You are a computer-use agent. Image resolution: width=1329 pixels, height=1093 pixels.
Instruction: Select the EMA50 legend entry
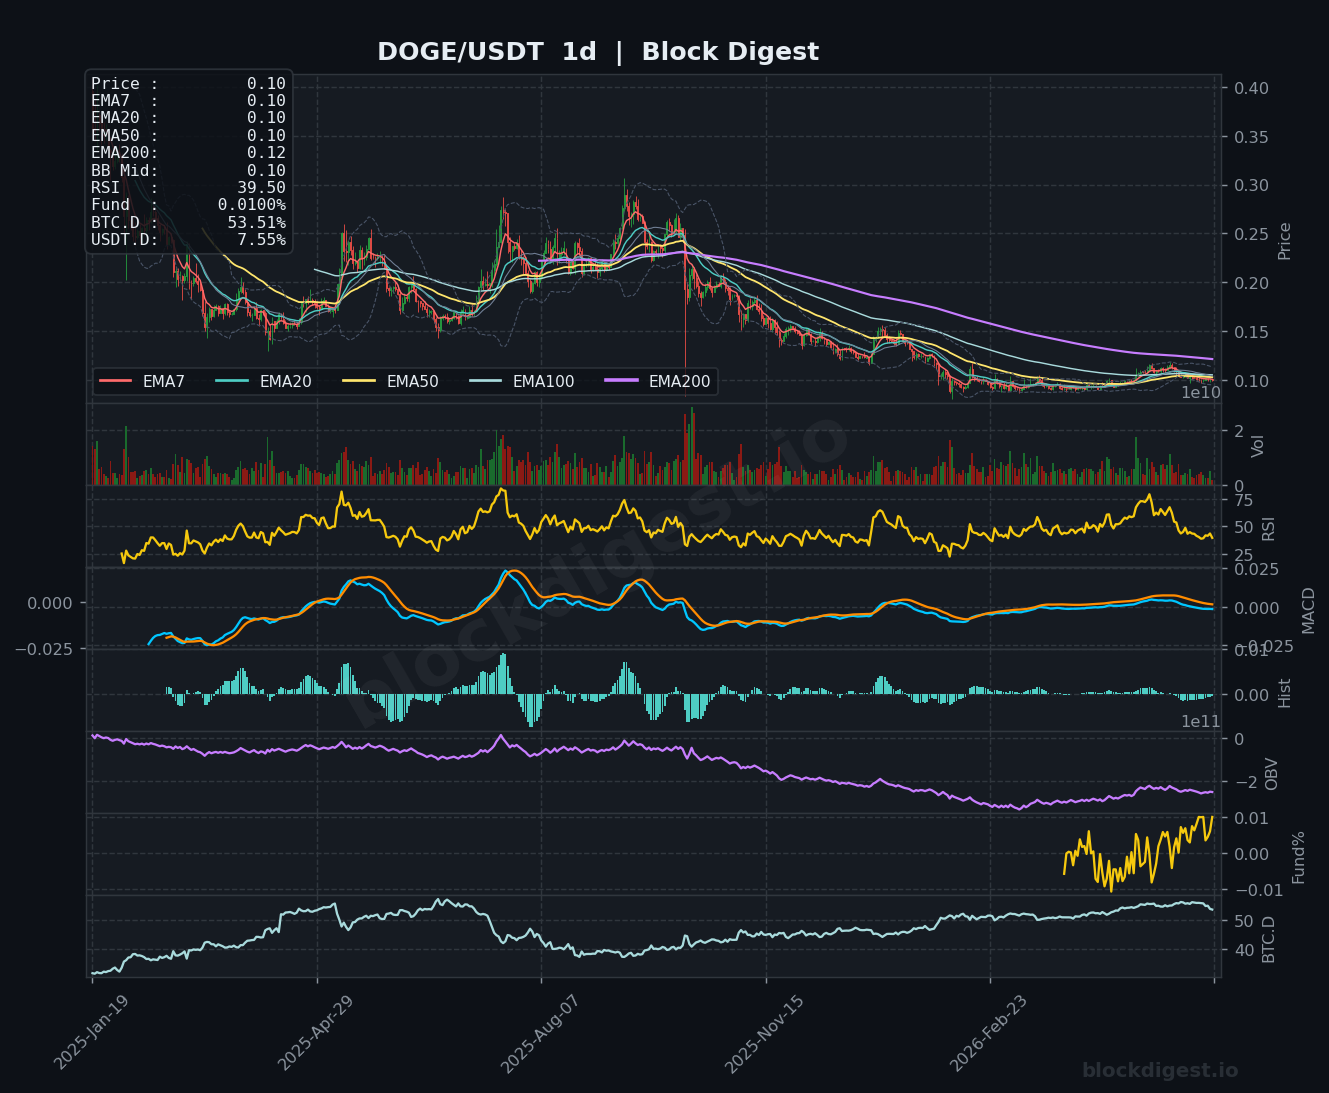(390, 381)
